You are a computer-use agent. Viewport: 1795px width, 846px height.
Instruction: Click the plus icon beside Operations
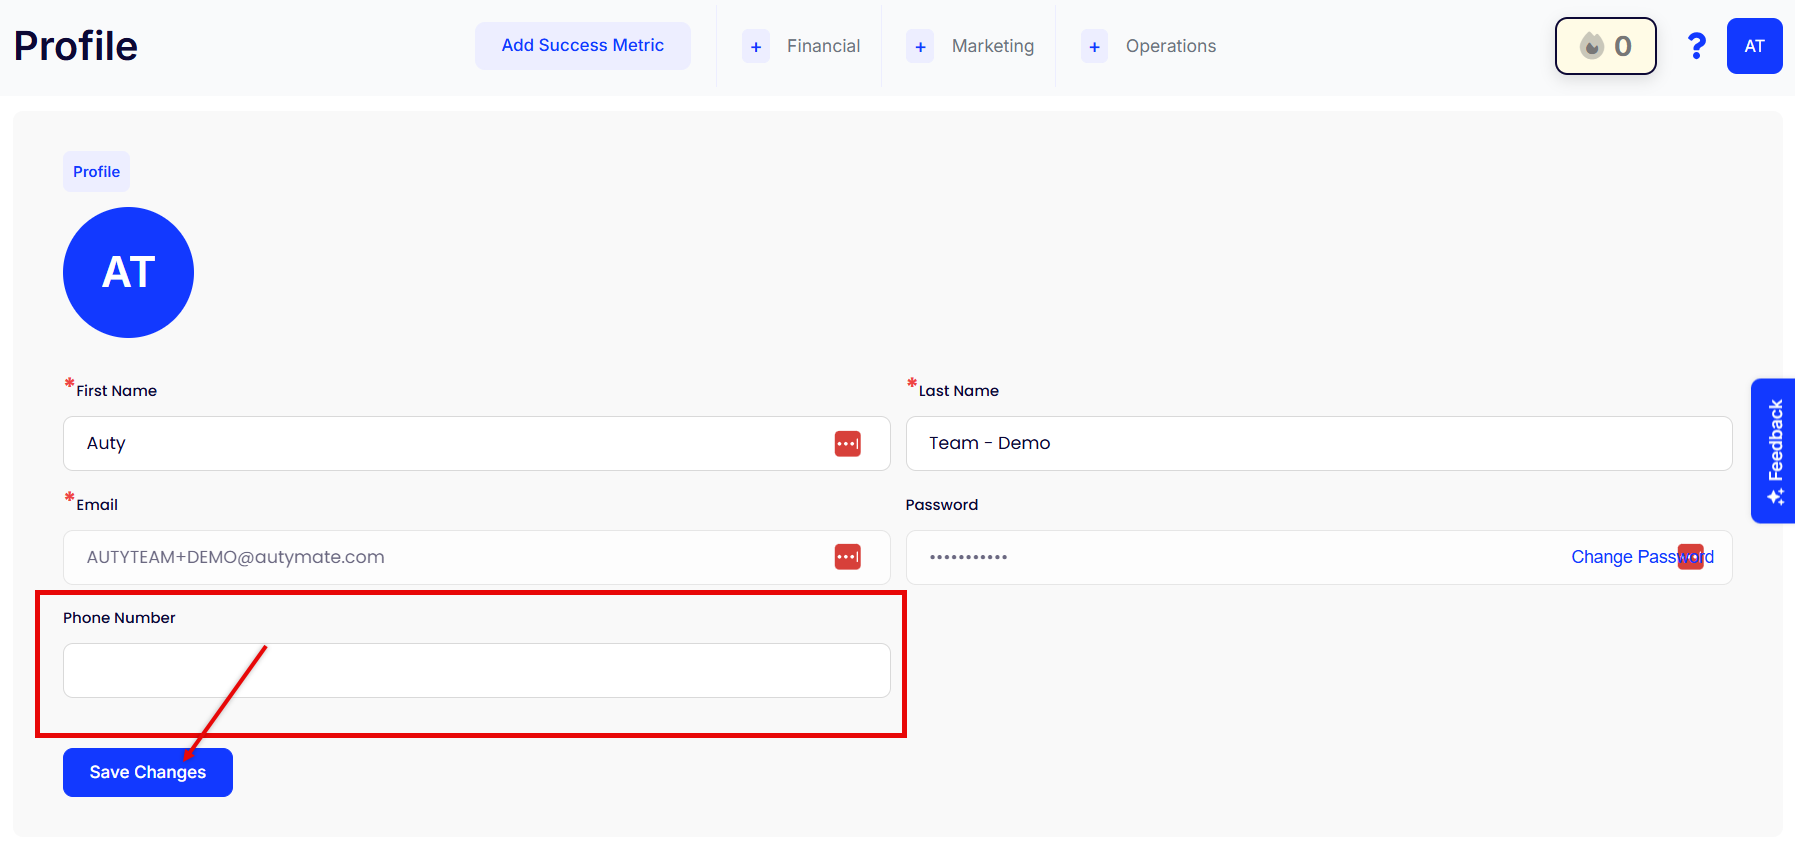click(1094, 47)
